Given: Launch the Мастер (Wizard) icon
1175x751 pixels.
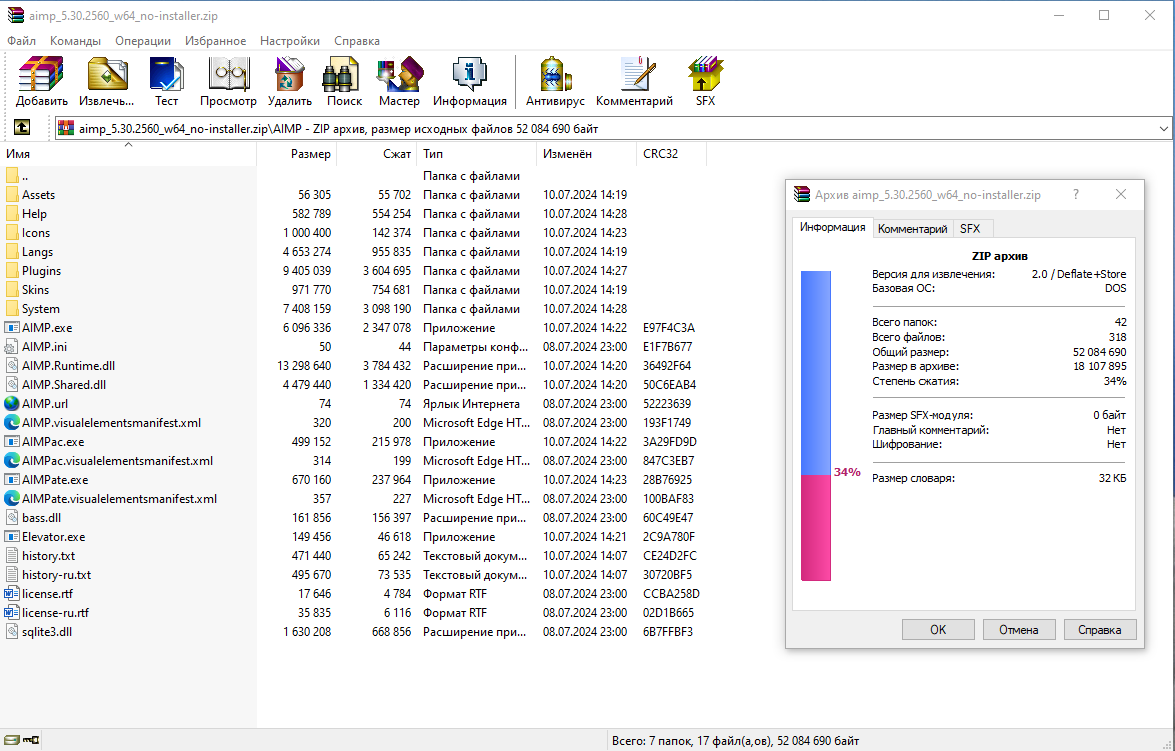Looking at the screenshot, I should click(399, 74).
